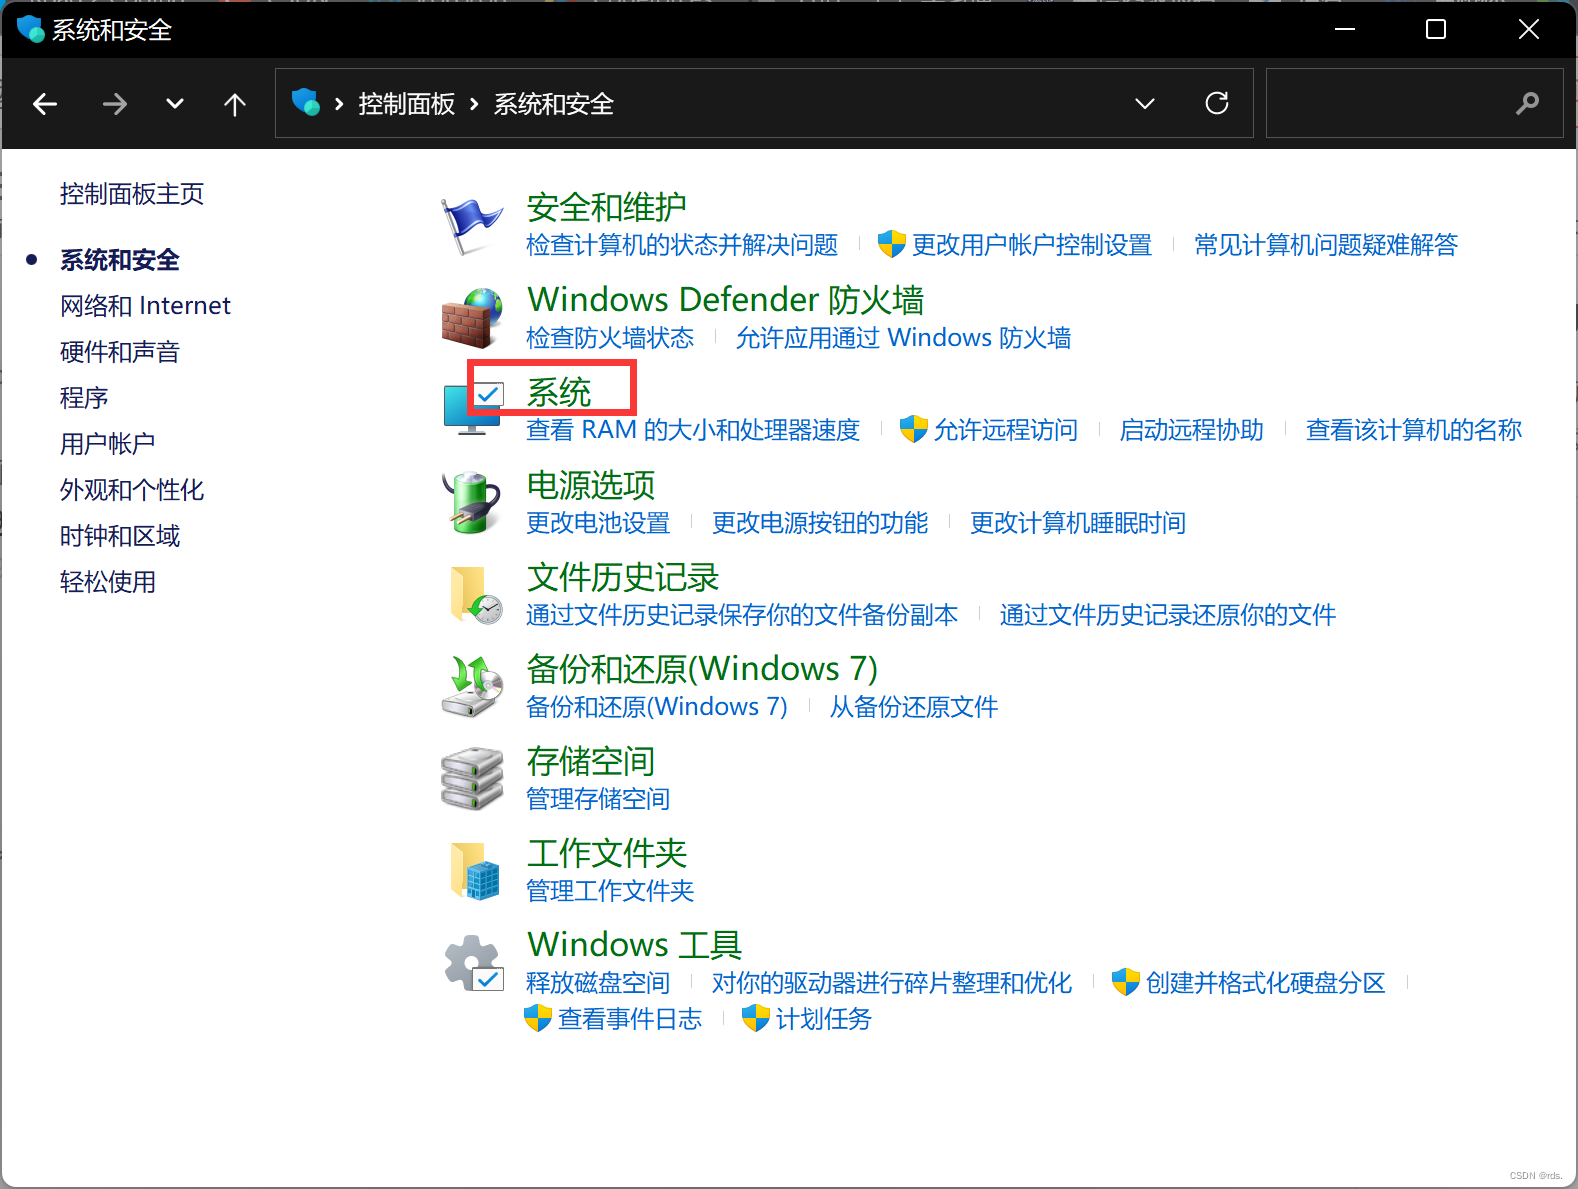Open the 系统 heading link
Screen dimensions: 1578x1189
[x=559, y=392]
